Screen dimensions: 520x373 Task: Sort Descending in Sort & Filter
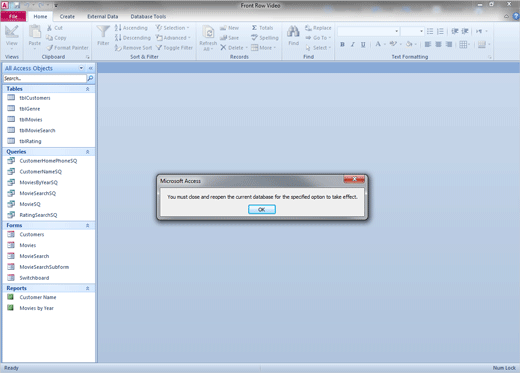(x=133, y=38)
